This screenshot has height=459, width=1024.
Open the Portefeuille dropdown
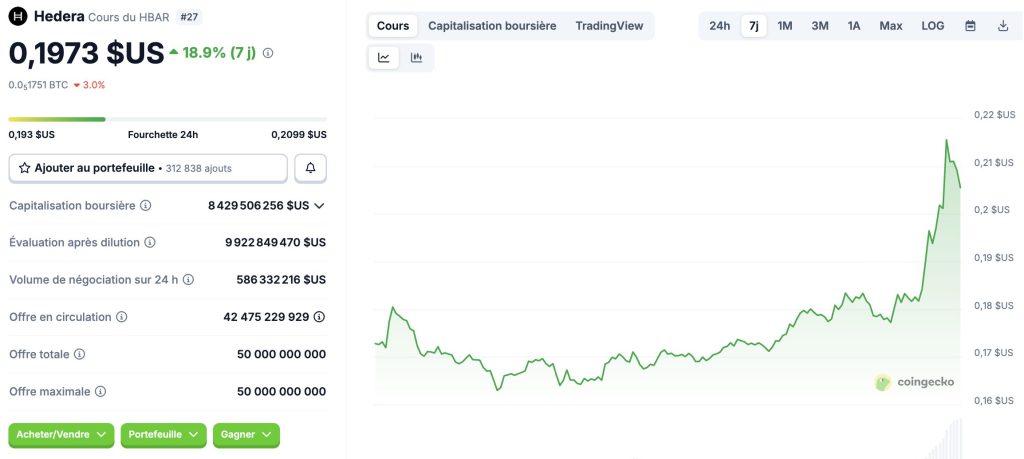coord(163,435)
